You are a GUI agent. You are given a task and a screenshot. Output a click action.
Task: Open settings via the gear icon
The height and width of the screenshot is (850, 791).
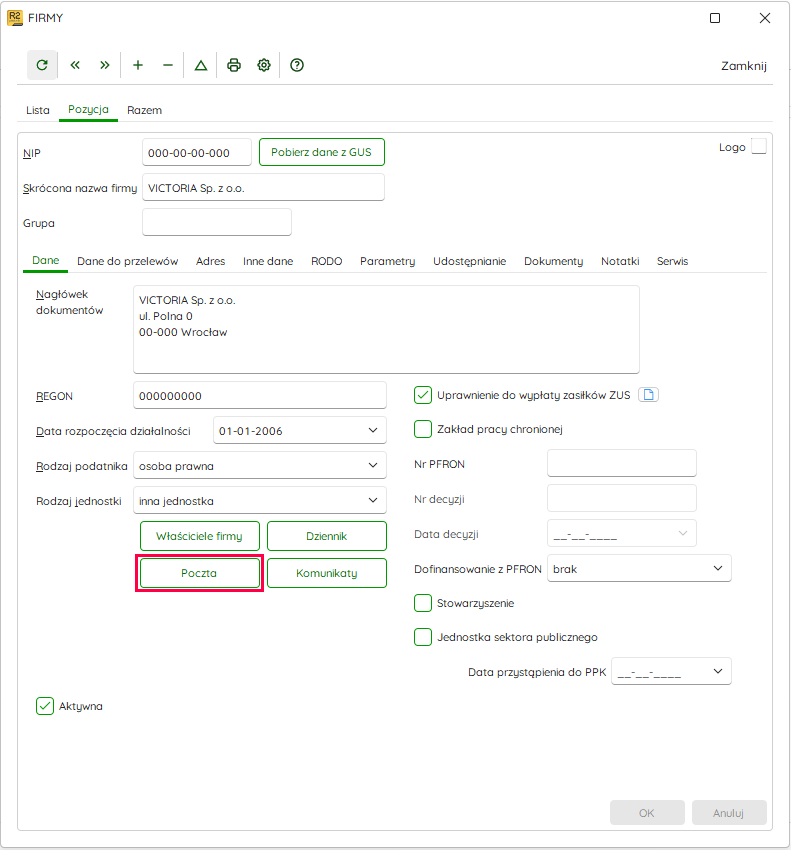click(264, 65)
